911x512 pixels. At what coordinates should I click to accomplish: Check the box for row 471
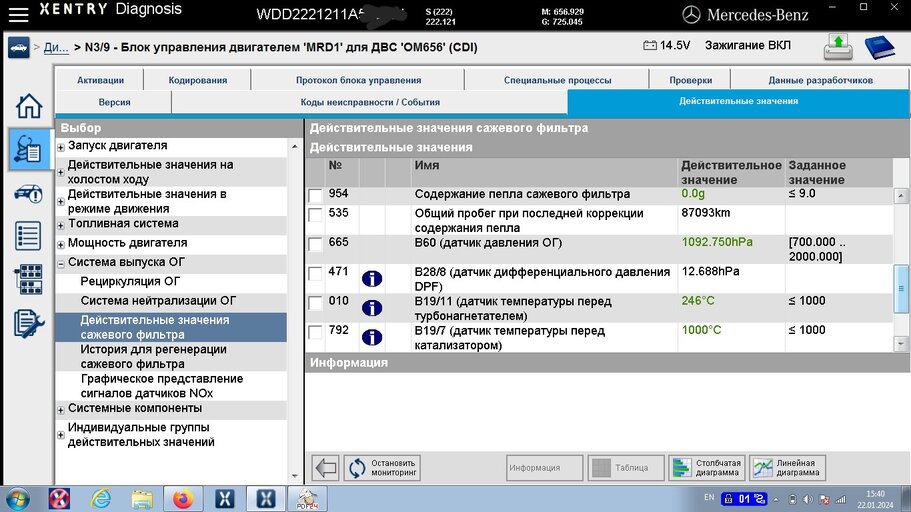pos(315,273)
